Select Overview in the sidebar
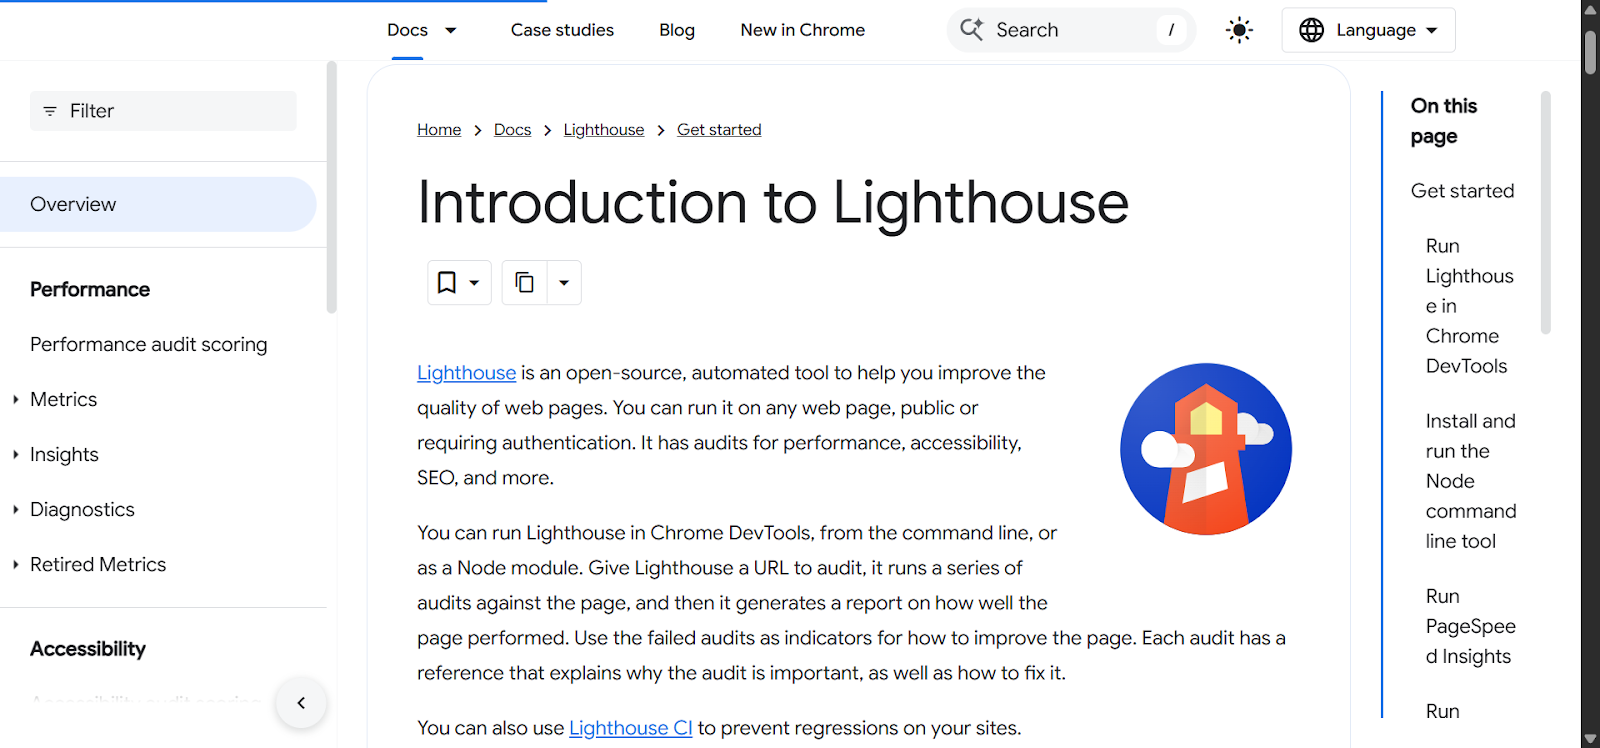Screen dimensions: 1600x748 pos(158,204)
